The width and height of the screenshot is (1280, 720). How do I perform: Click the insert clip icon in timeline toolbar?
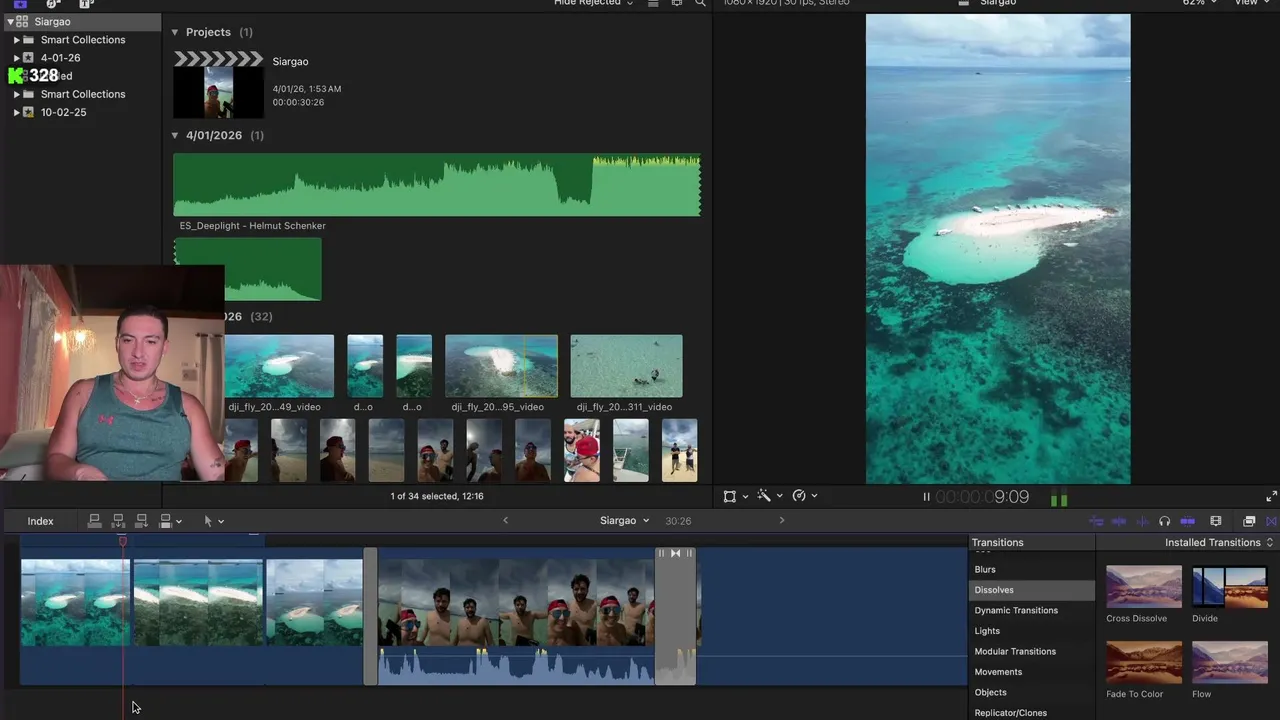point(118,521)
